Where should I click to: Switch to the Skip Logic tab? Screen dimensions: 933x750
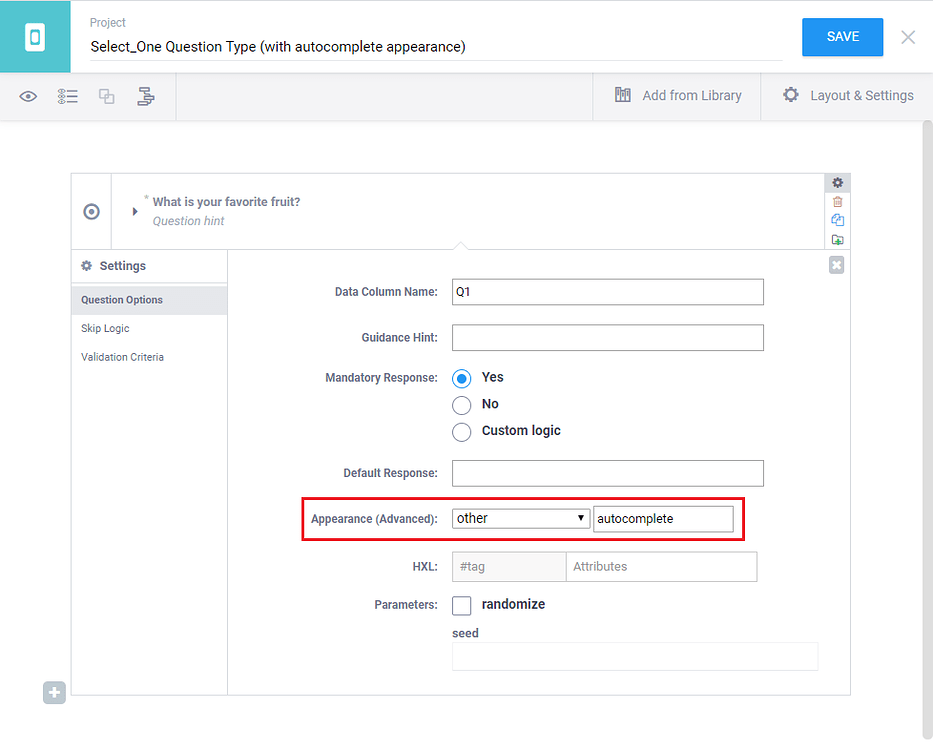pos(105,328)
